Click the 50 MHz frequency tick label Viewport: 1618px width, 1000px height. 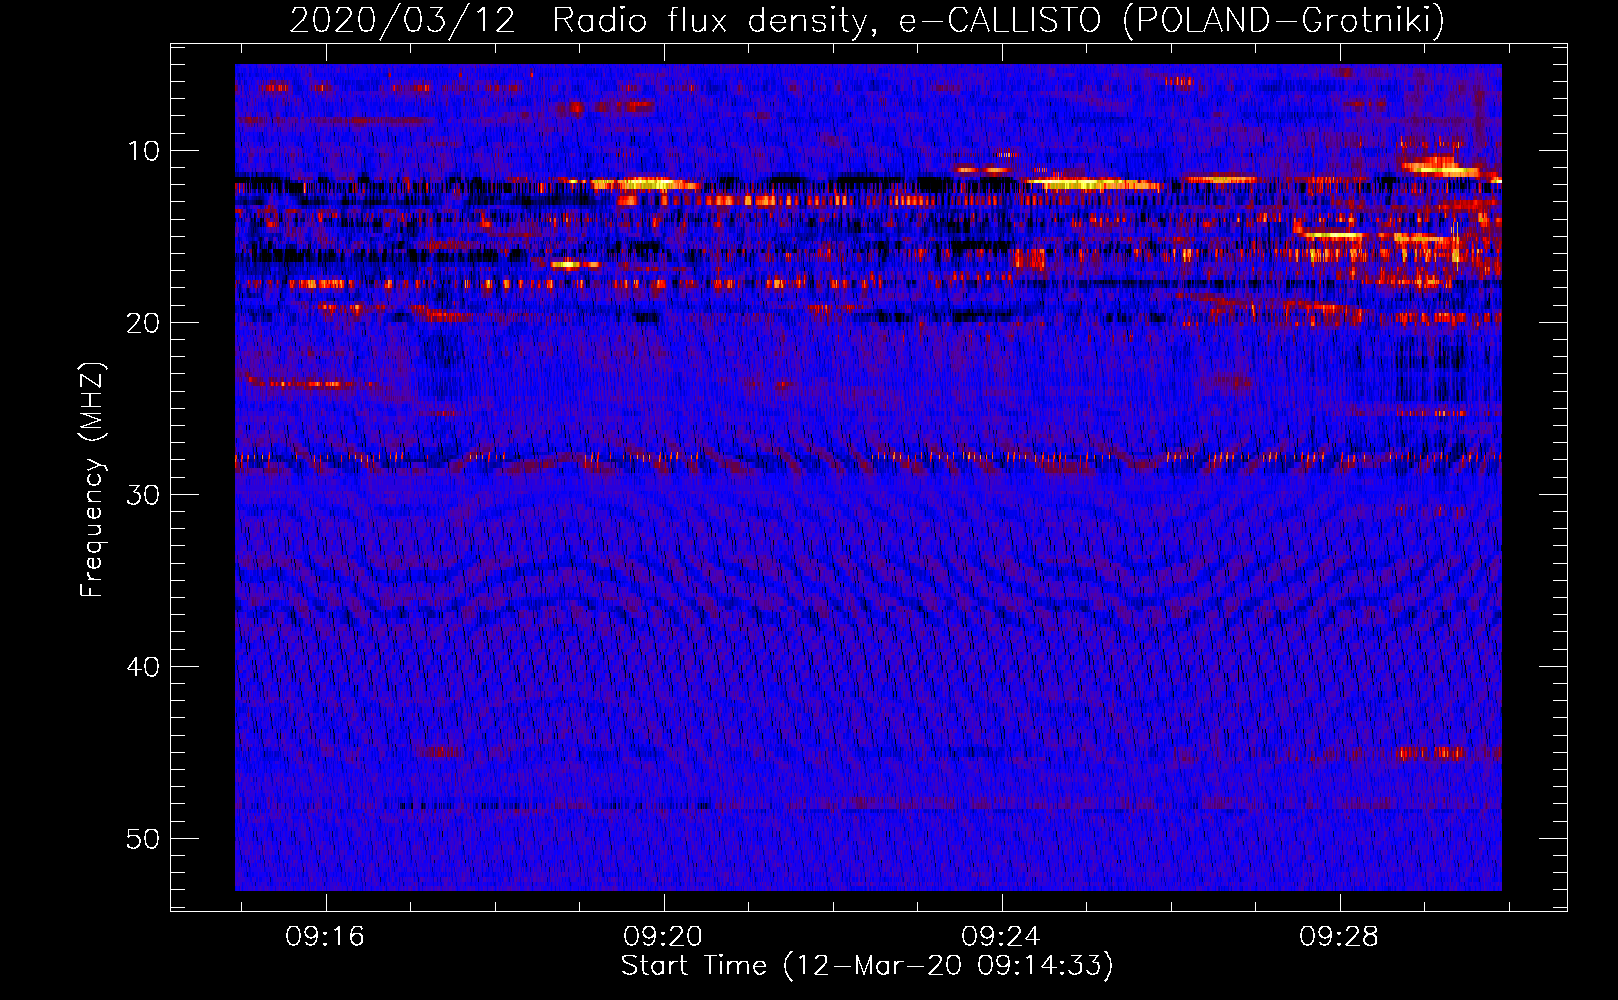pos(144,839)
